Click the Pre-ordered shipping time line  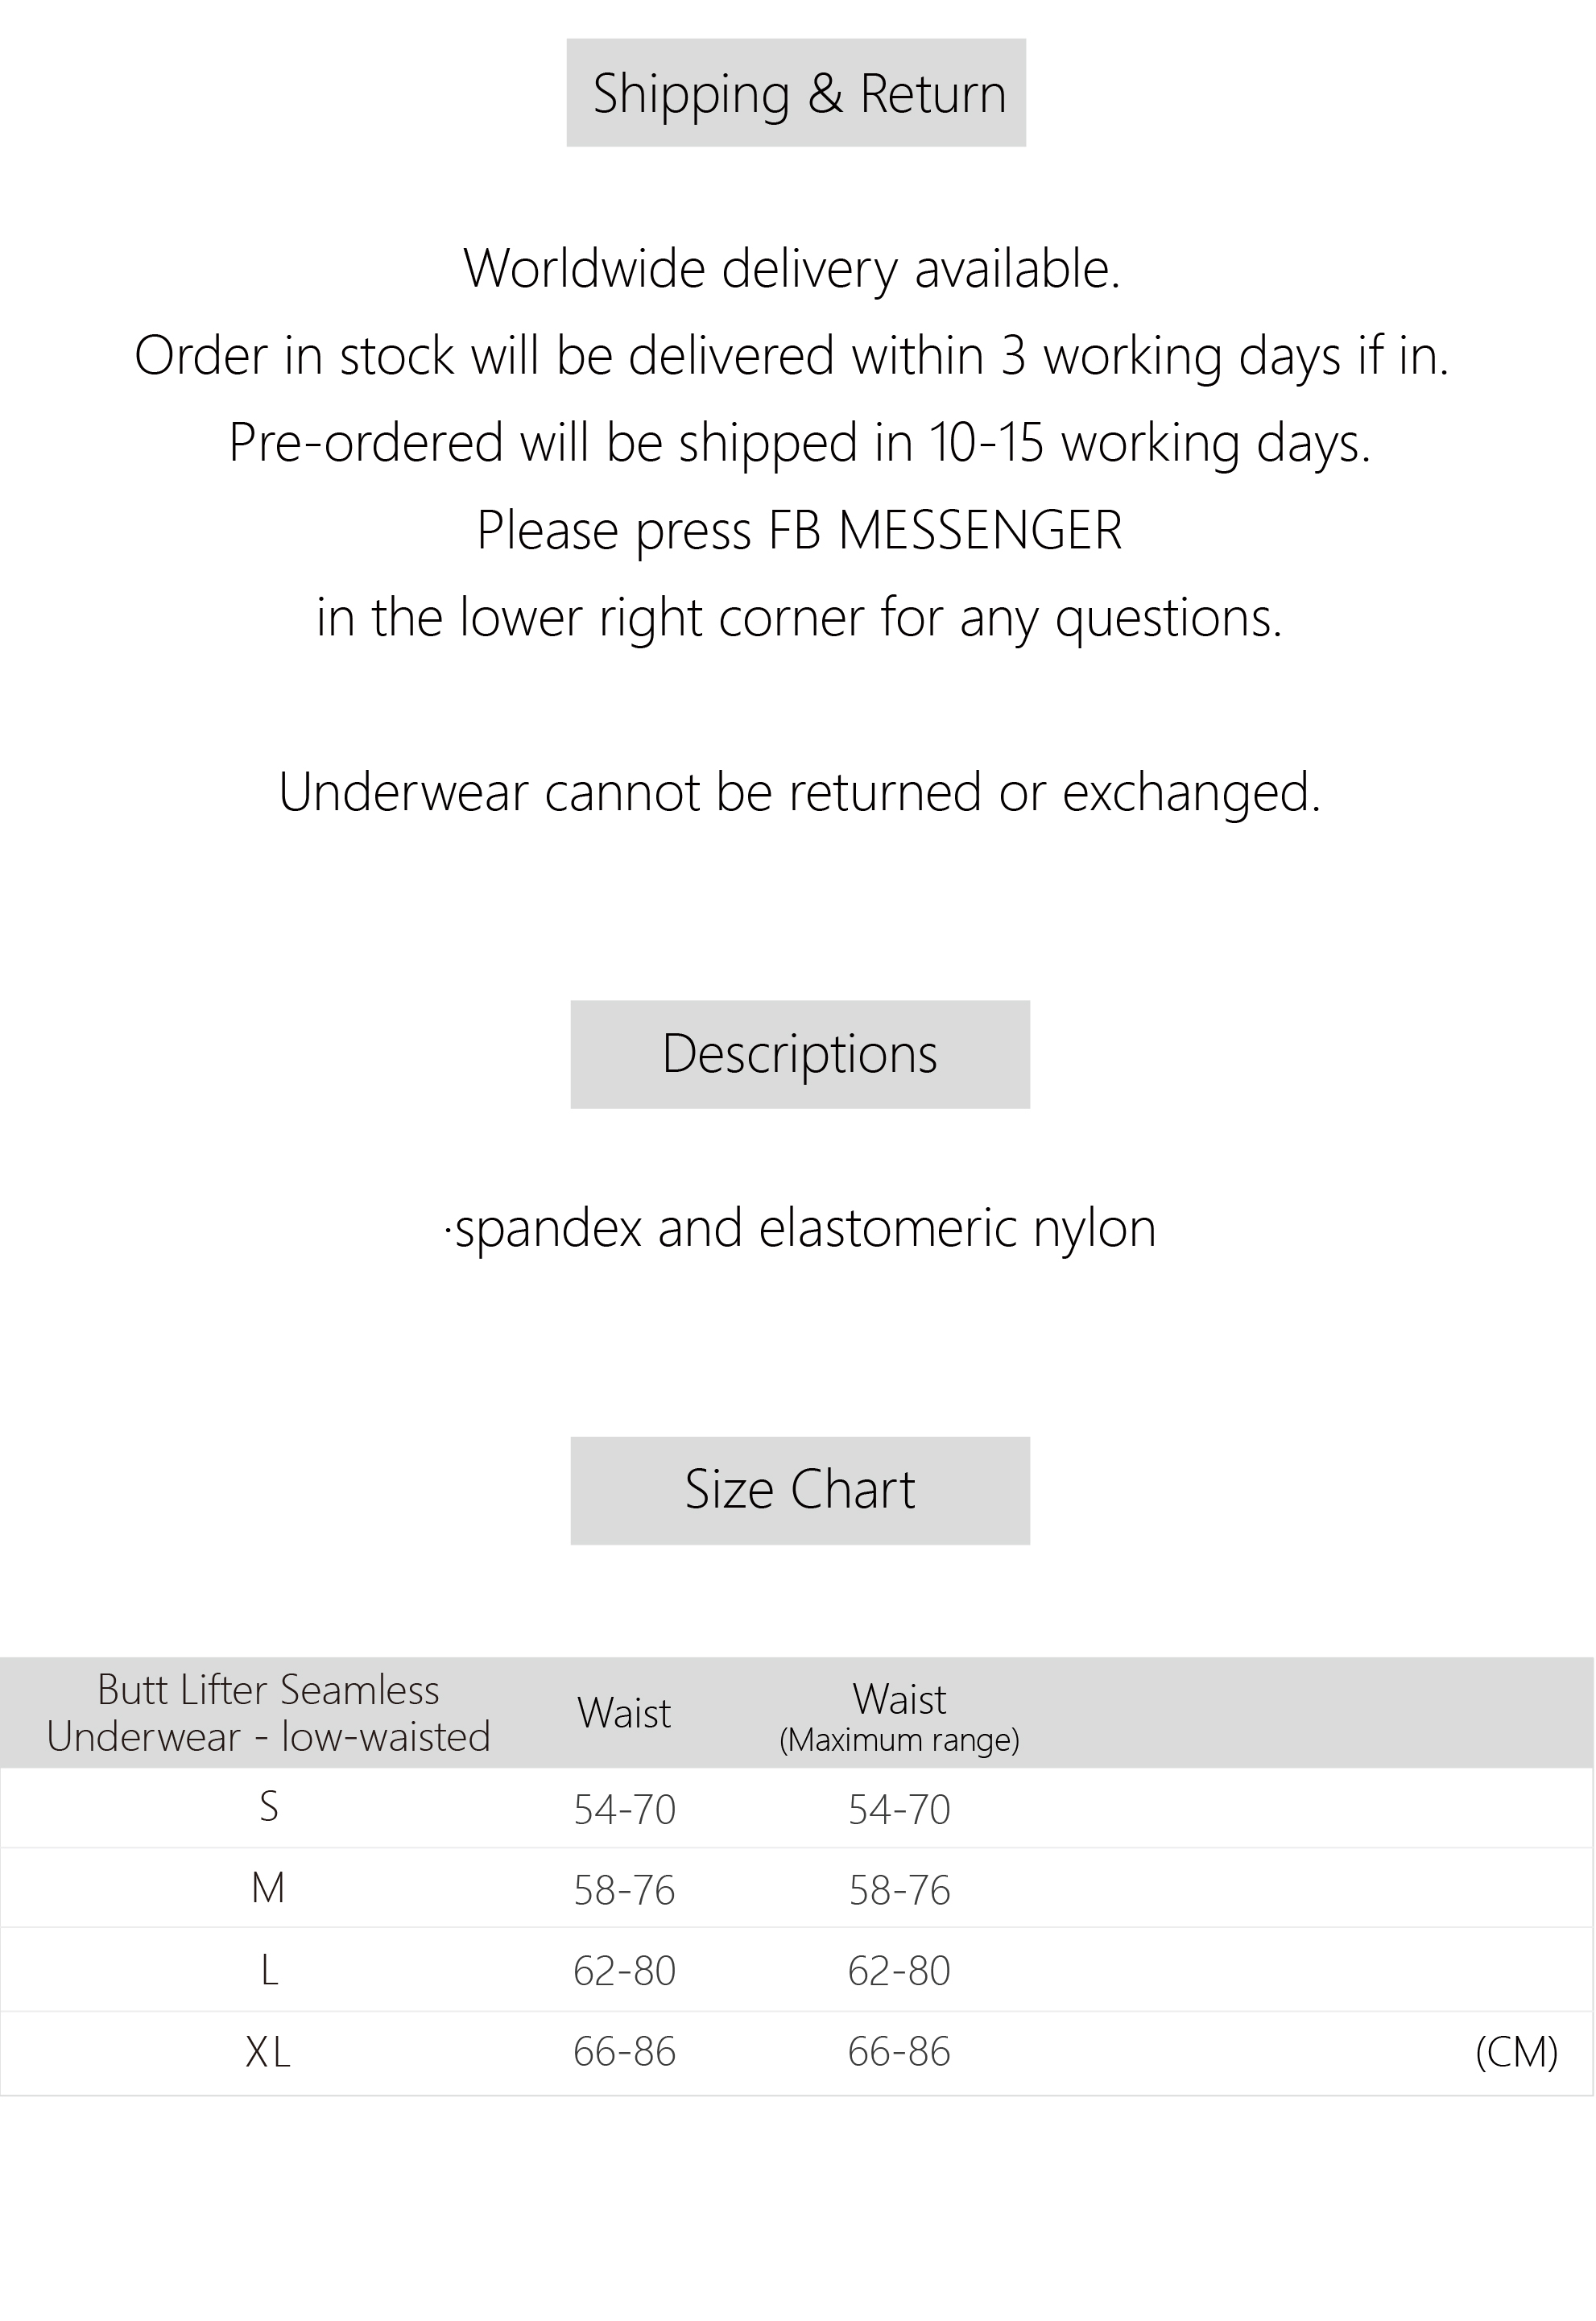click(799, 443)
